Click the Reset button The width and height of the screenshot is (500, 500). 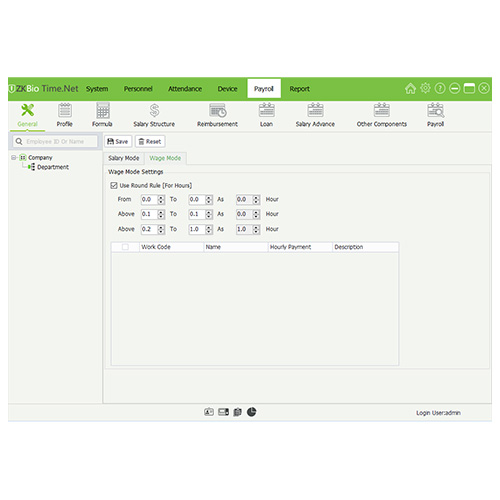(x=150, y=141)
